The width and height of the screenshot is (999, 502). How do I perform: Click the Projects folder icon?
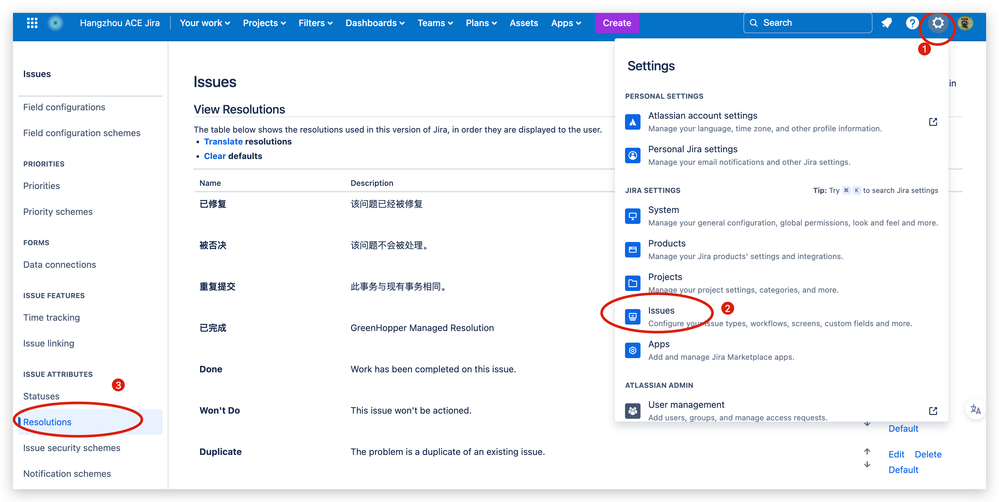[x=633, y=283]
